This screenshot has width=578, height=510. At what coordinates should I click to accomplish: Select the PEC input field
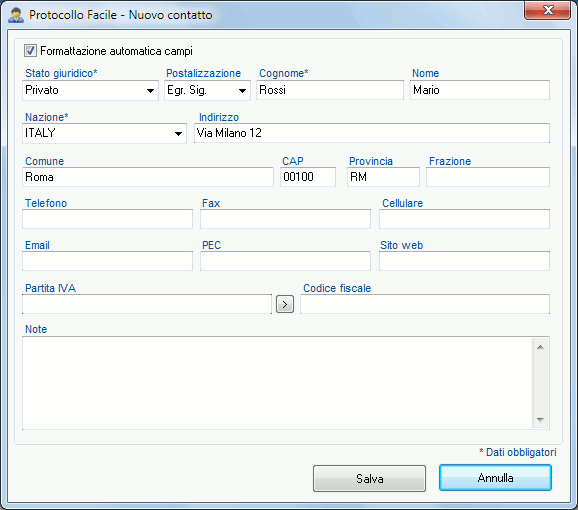pos(285,261)
